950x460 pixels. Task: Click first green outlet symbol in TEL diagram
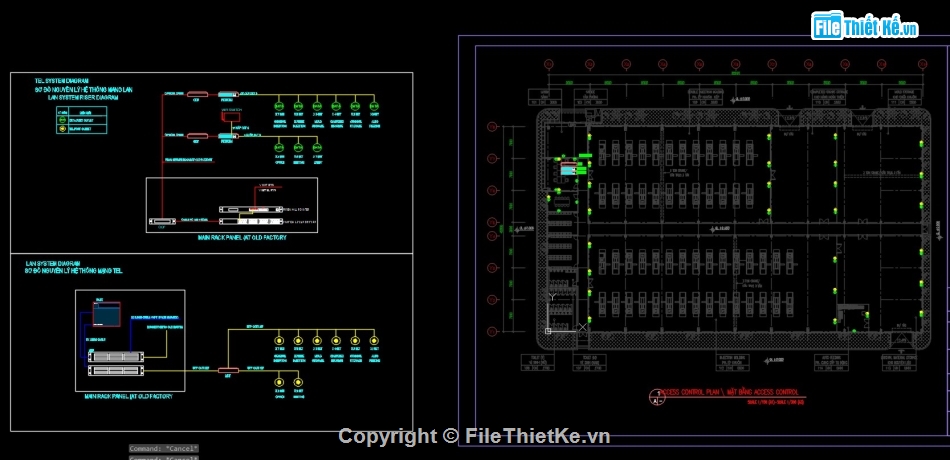coord(279,105)
